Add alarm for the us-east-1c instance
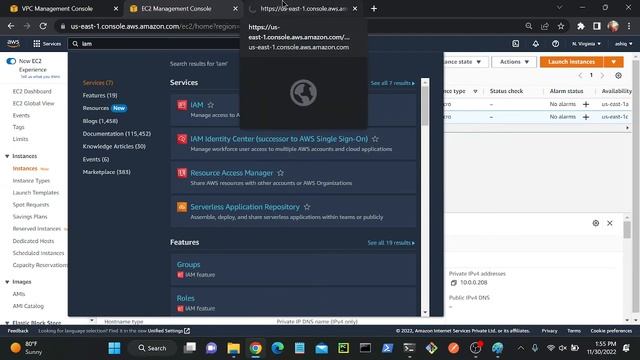This screenshot has width=640, height=360. click(586, 117)
